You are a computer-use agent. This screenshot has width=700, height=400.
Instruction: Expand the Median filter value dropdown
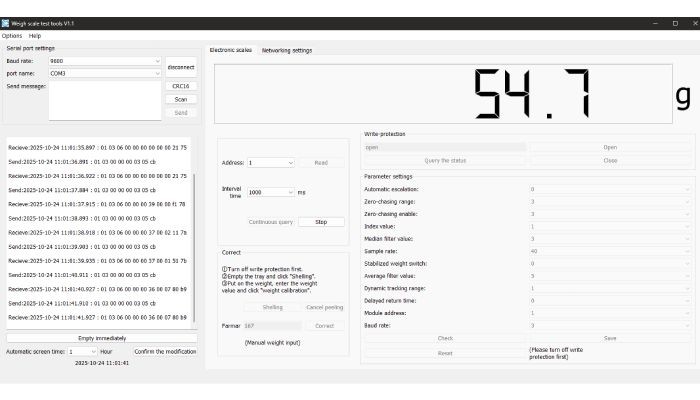click(x=610, y=239)
